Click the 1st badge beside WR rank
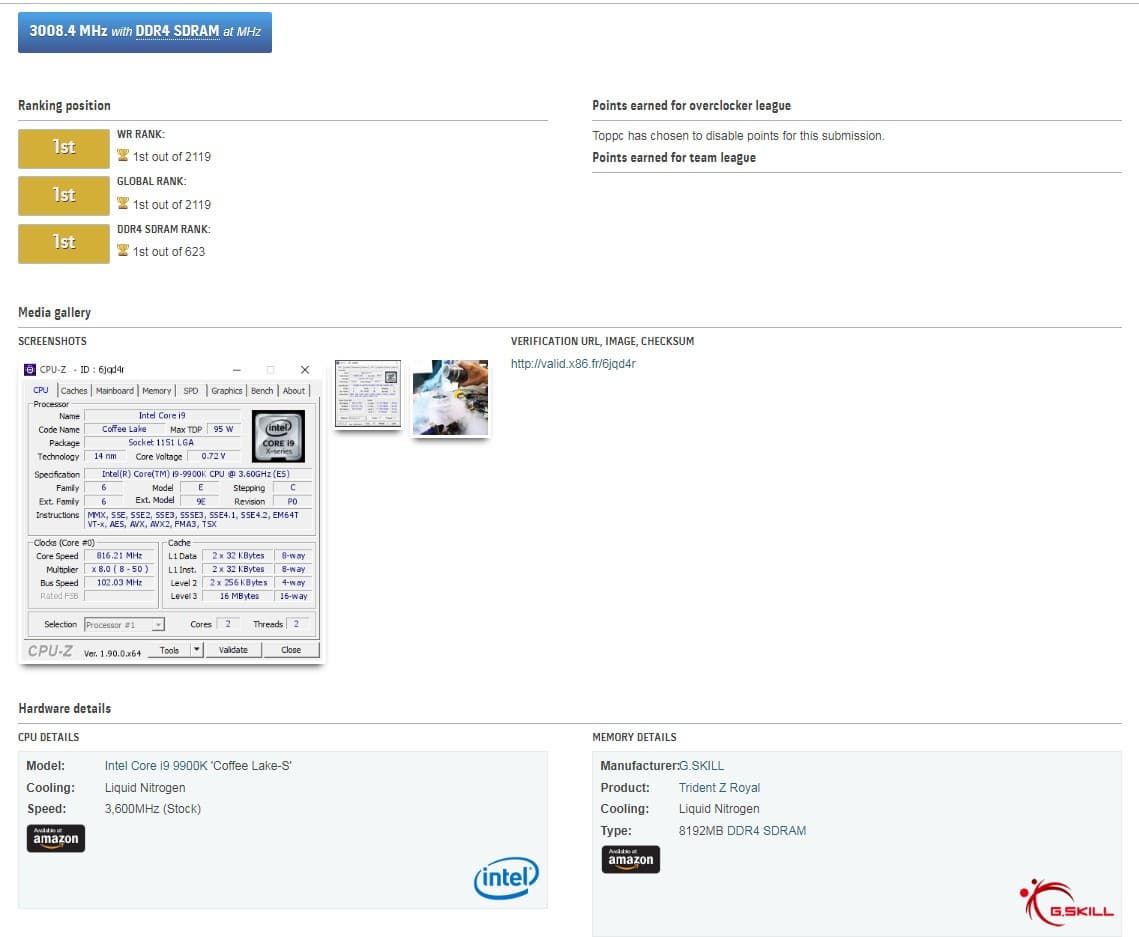The height and width of the screenshot is (937, 1139). [64, 148]
